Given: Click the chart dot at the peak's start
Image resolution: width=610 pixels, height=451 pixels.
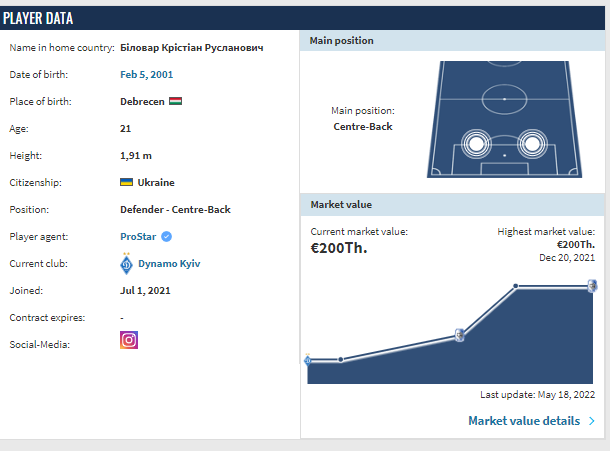Looking at the screenshot, I should tap(516, 287).
